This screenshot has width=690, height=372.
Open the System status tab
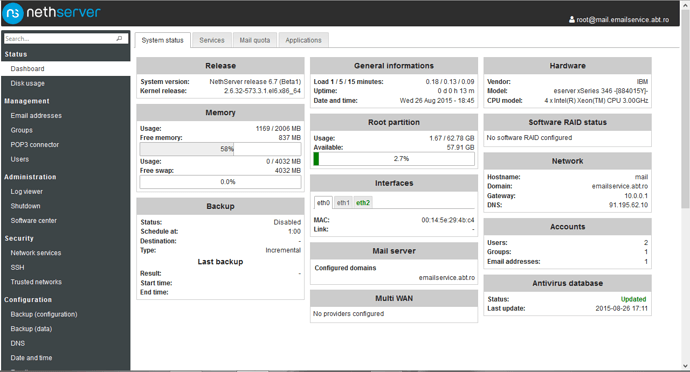(162, 40)
